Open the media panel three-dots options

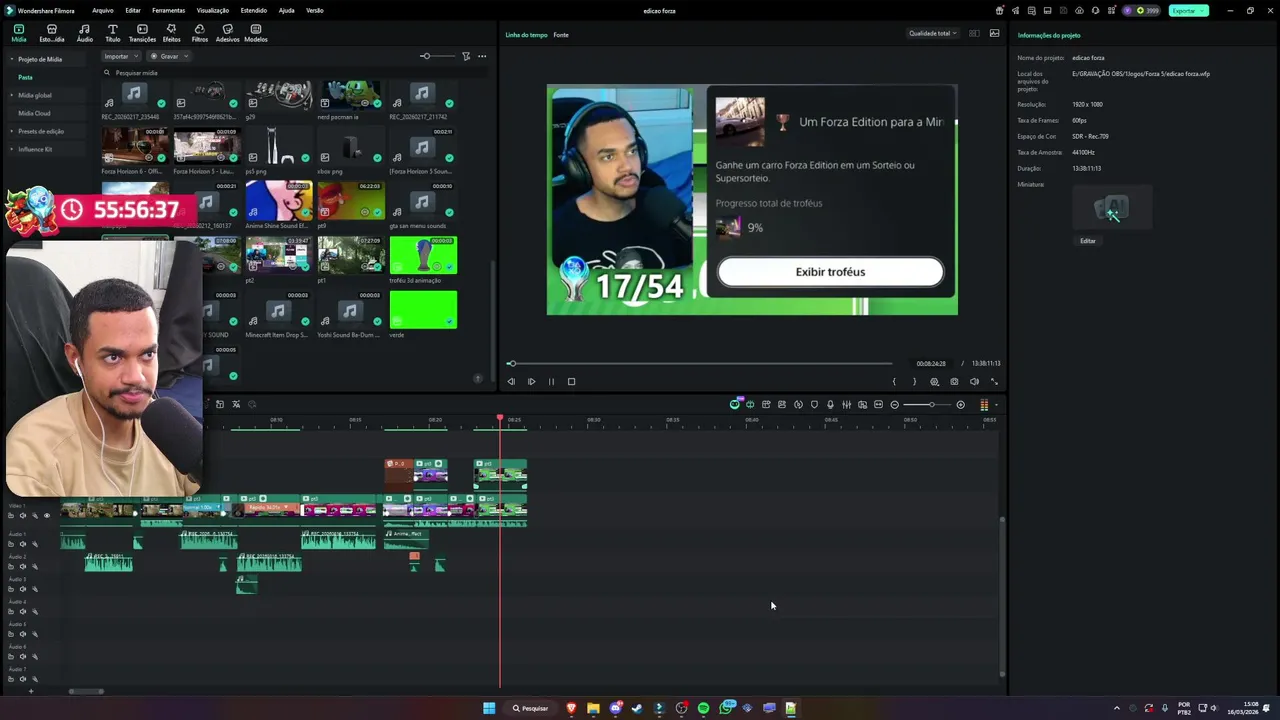point(482,56)
